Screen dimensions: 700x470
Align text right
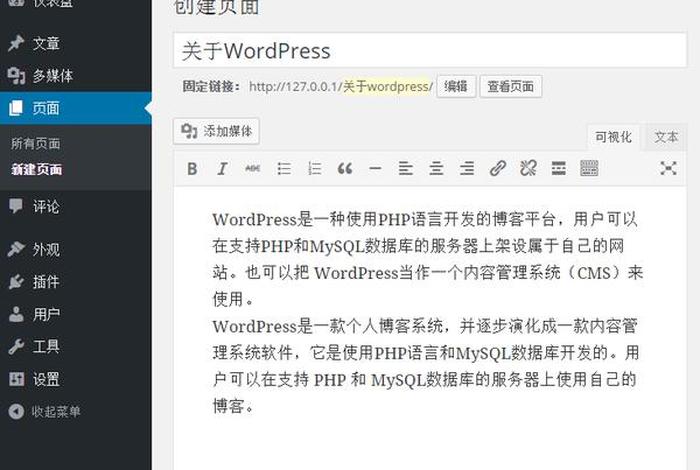pyautogui.click(x=467, y=169)
